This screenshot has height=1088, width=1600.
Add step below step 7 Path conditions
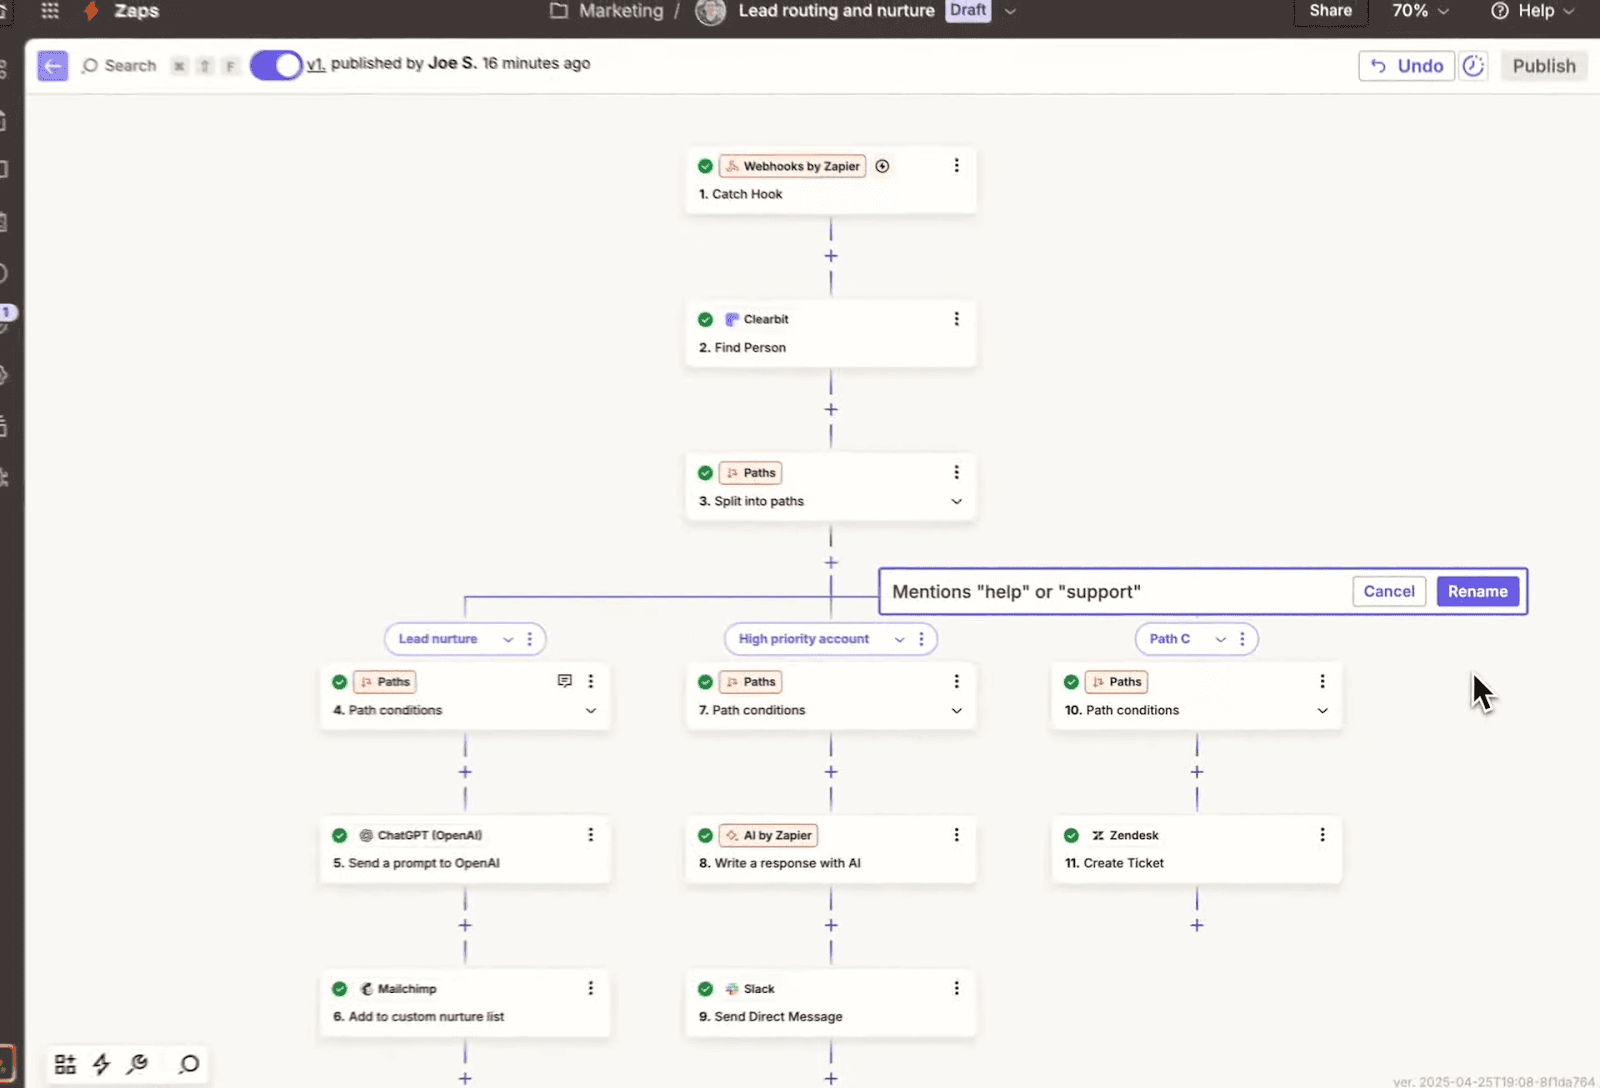831,772
